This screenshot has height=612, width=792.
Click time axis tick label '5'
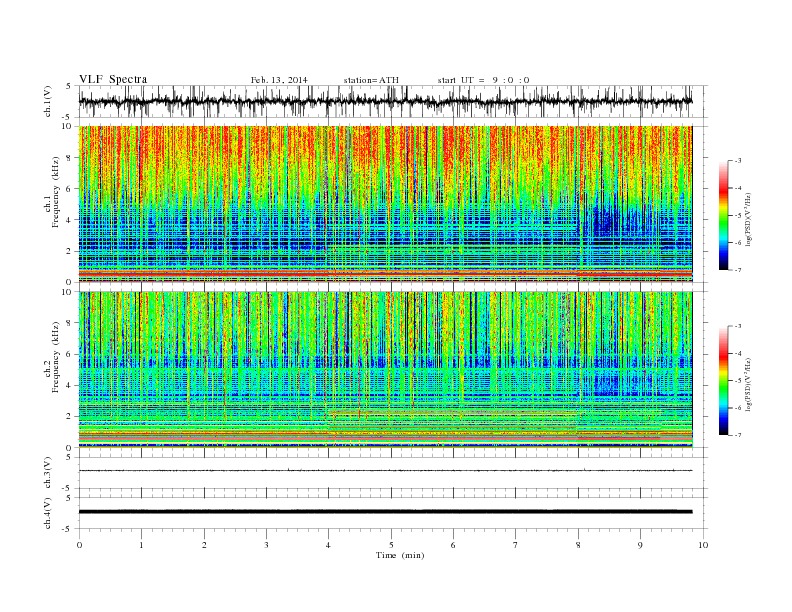[x=391, y=545]
